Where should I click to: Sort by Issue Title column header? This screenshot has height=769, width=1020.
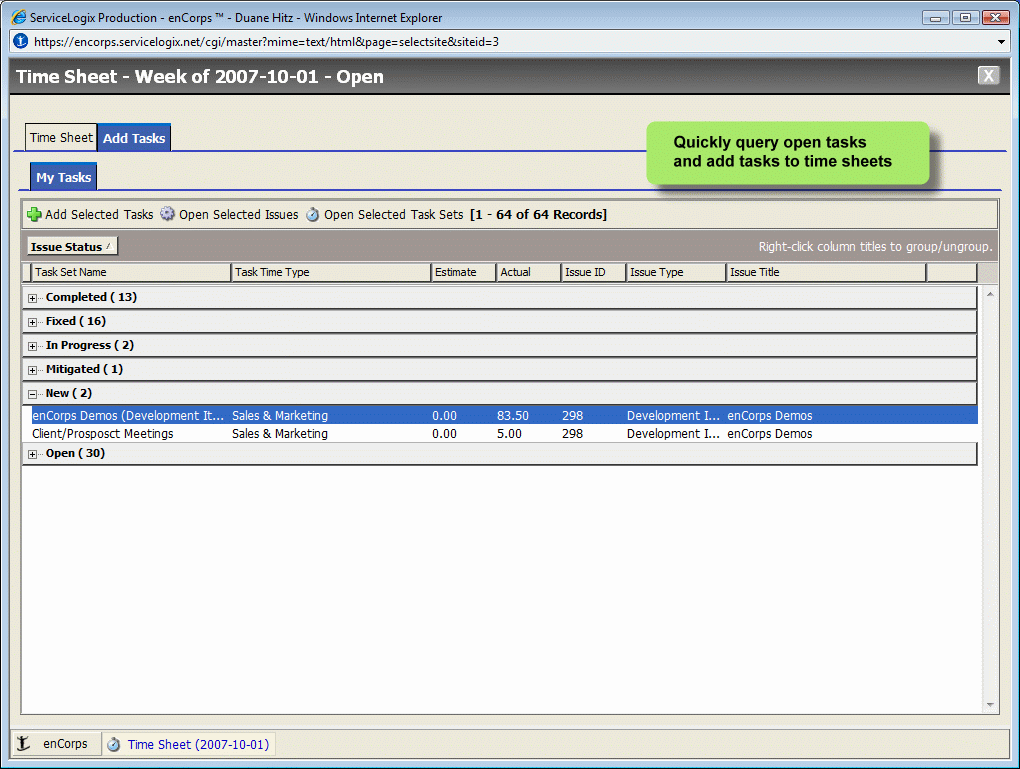tap(826, 272)
